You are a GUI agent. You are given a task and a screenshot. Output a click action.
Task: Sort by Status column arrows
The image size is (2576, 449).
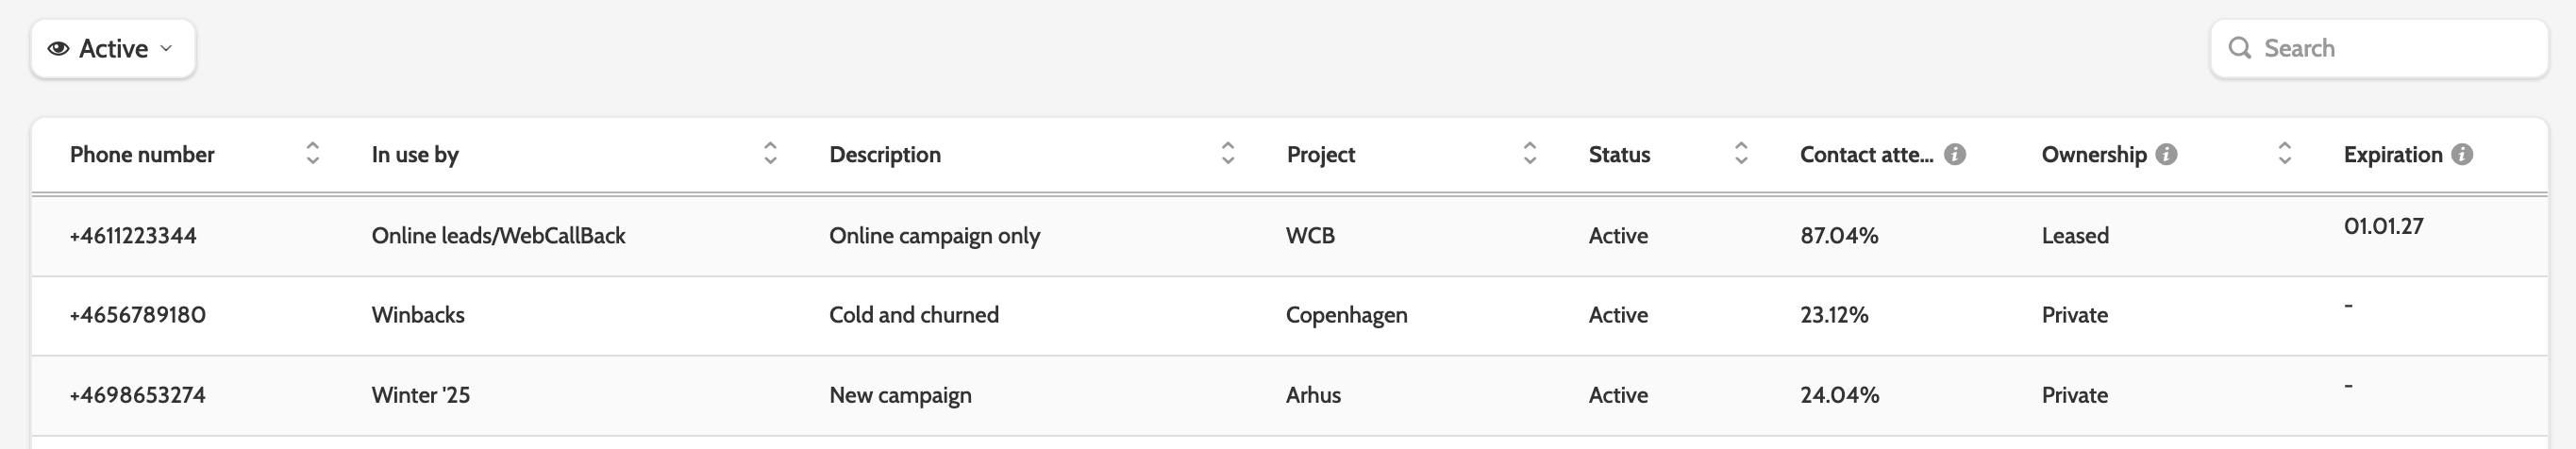(x=1741, y=153)
